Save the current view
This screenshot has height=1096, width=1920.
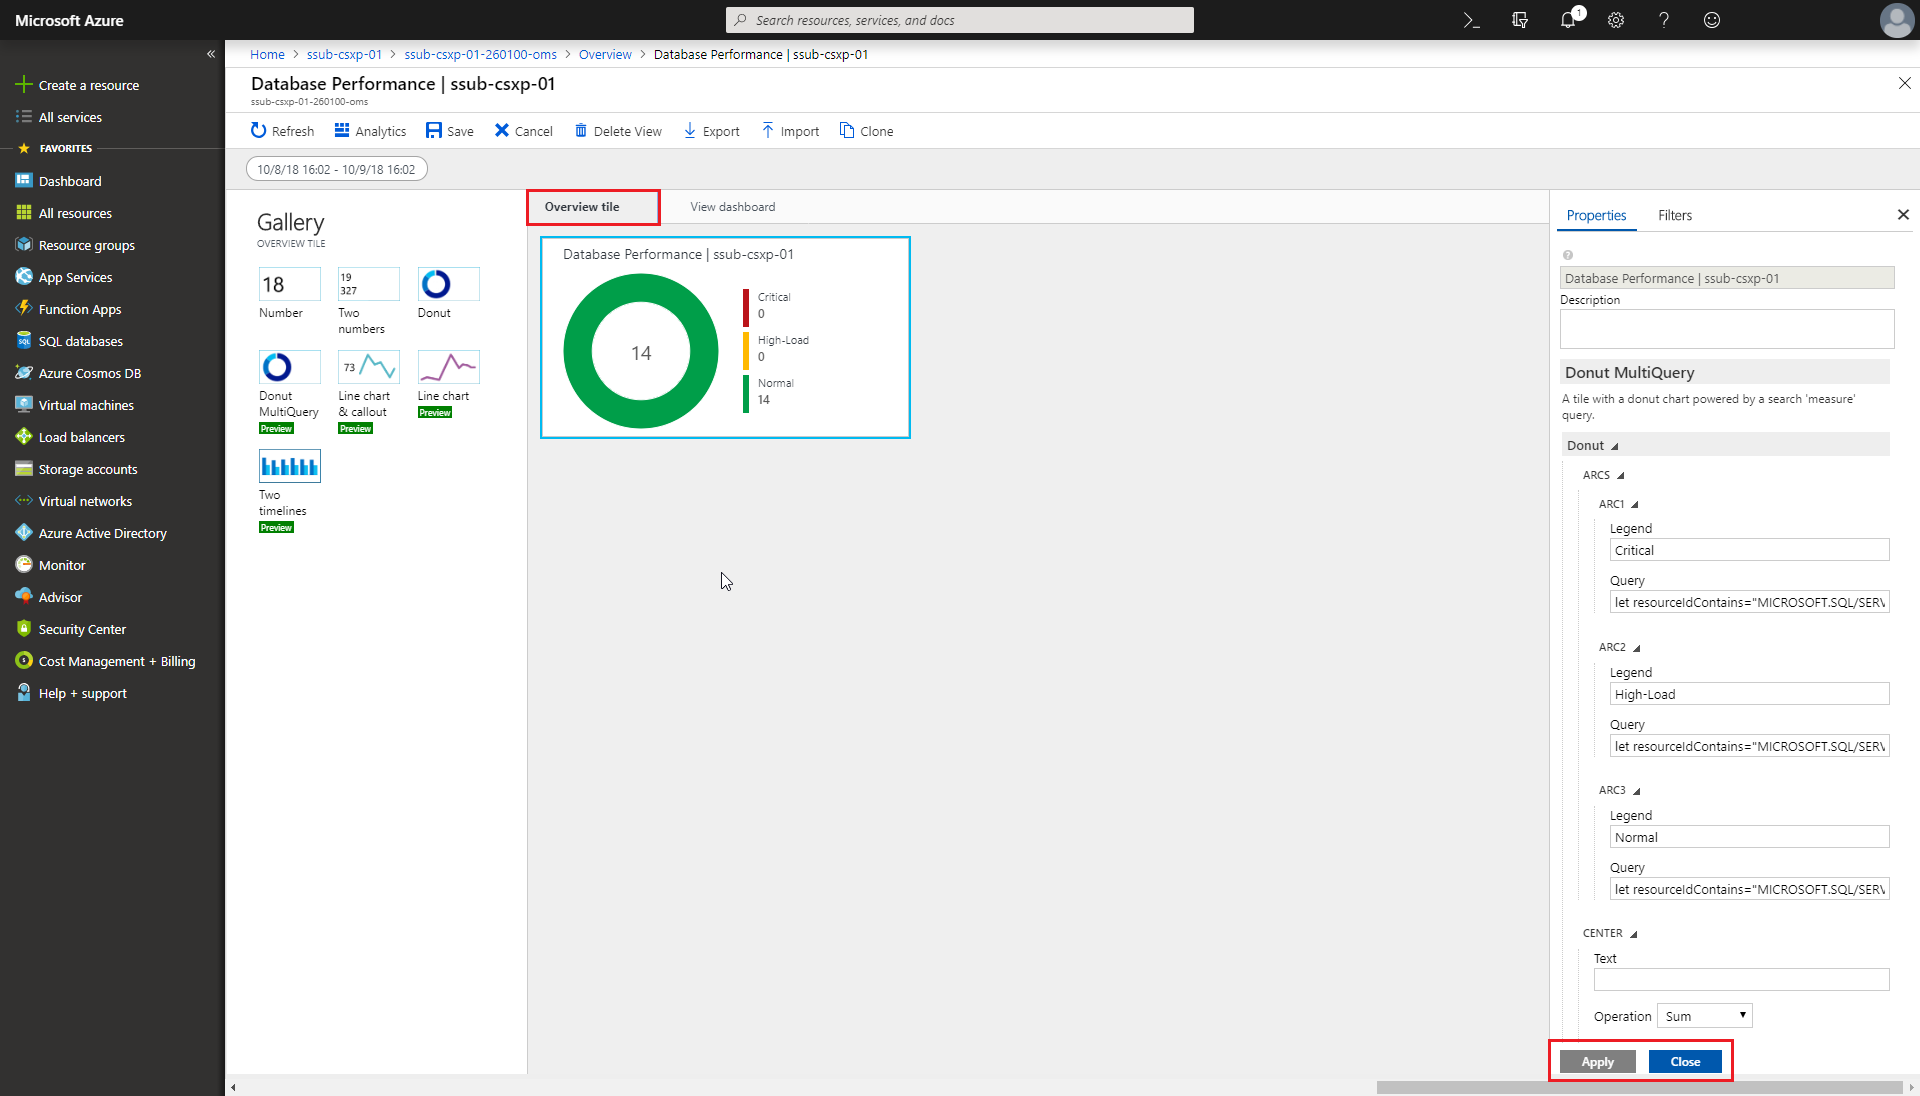click(450, 130)
